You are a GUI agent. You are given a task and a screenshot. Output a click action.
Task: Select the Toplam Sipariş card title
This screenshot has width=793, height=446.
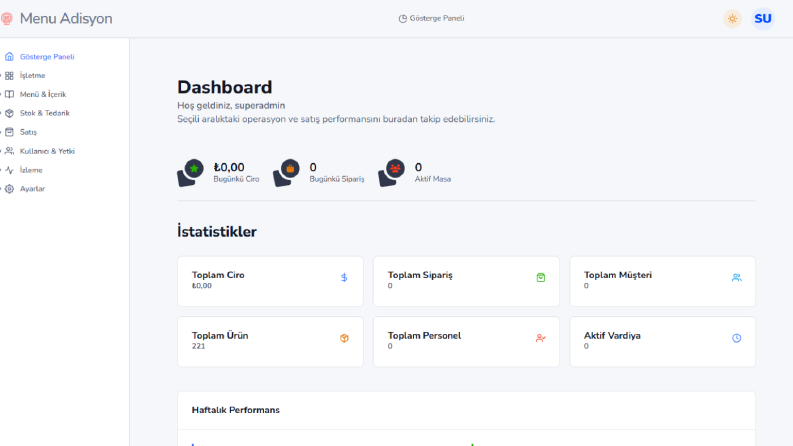point(420,275)
